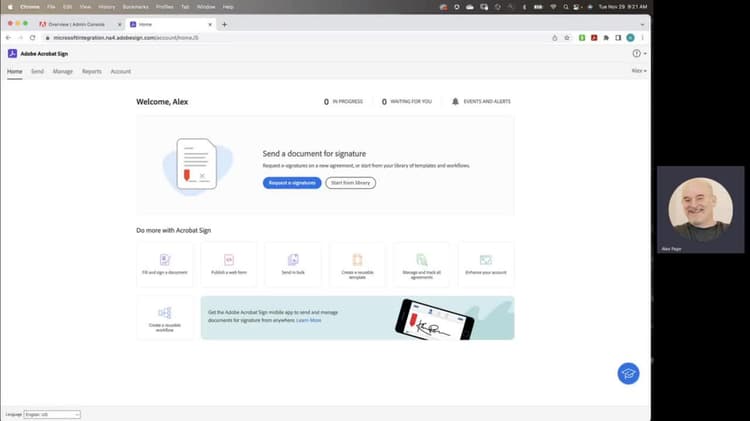Viewport: 750px width, 421px height.
Task: Follow the Learn More link
Action: [309, 320]
